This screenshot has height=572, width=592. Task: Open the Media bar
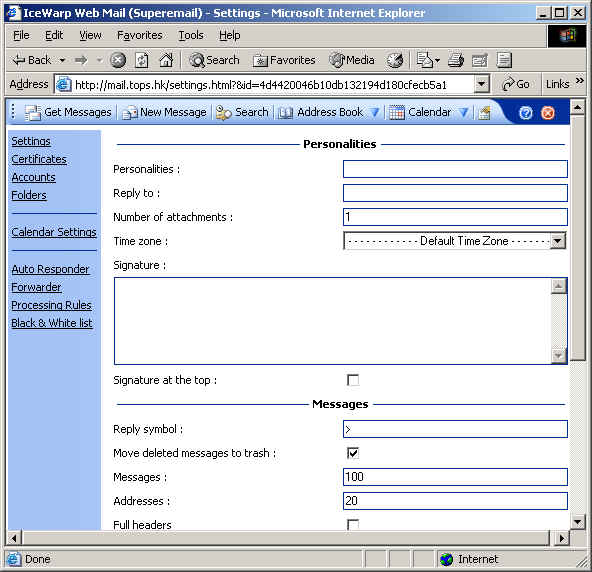[x=352, y=60]
